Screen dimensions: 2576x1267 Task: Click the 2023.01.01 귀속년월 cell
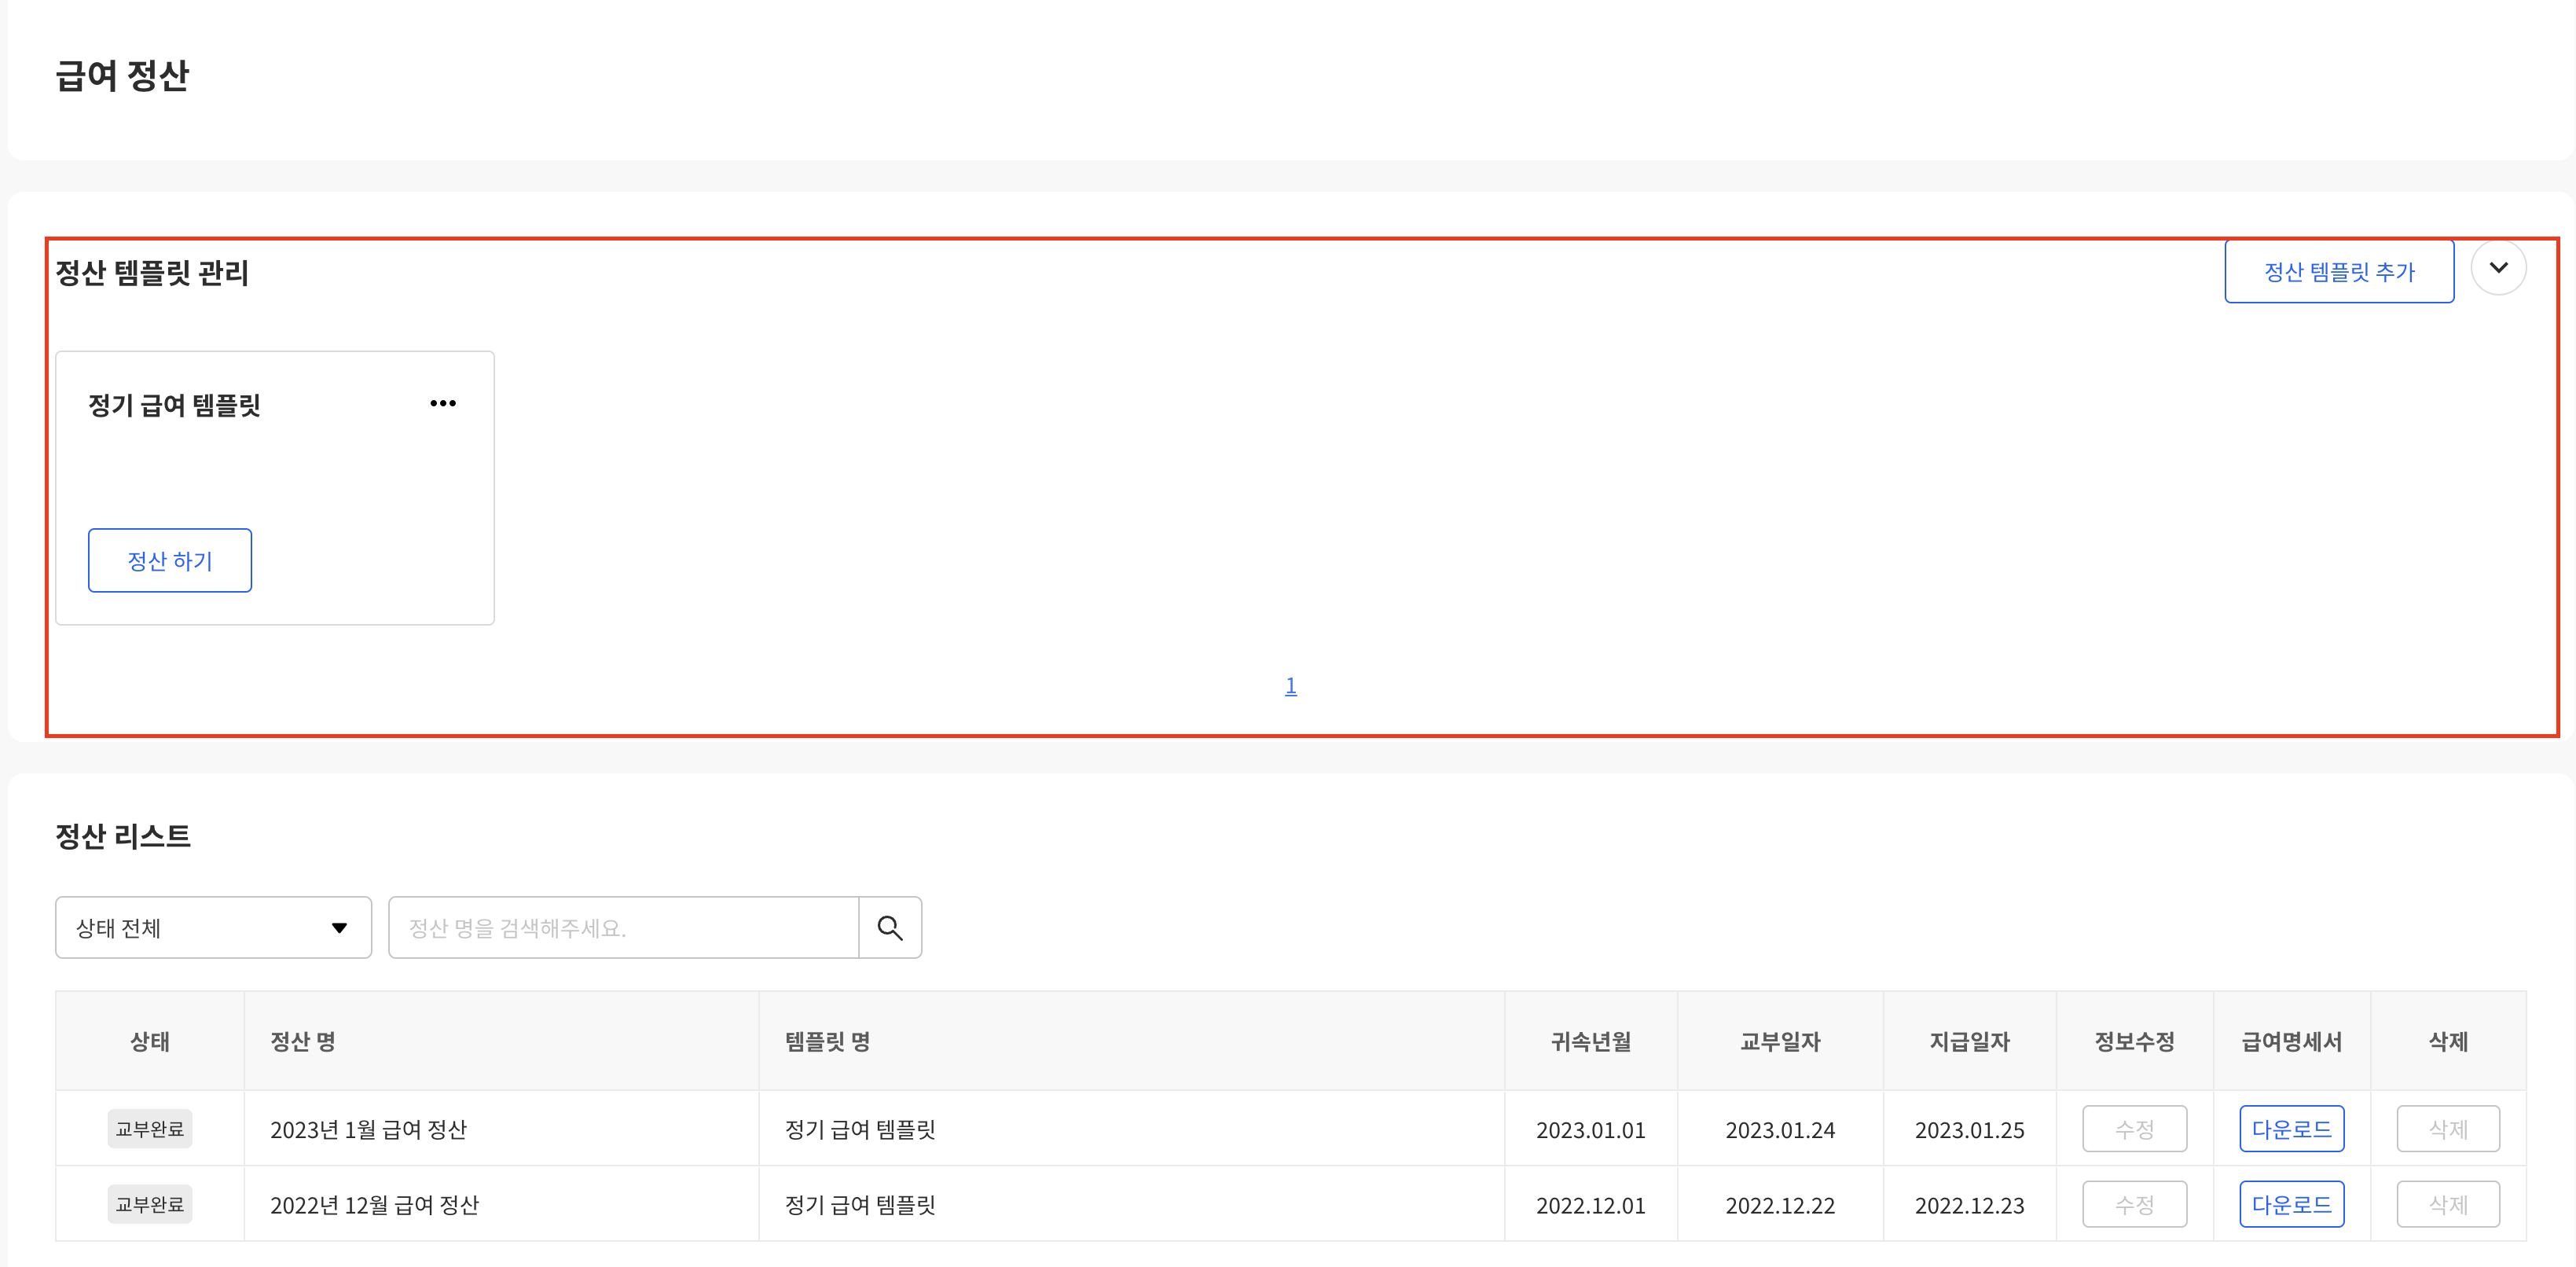click(x=1591, y=1129)
